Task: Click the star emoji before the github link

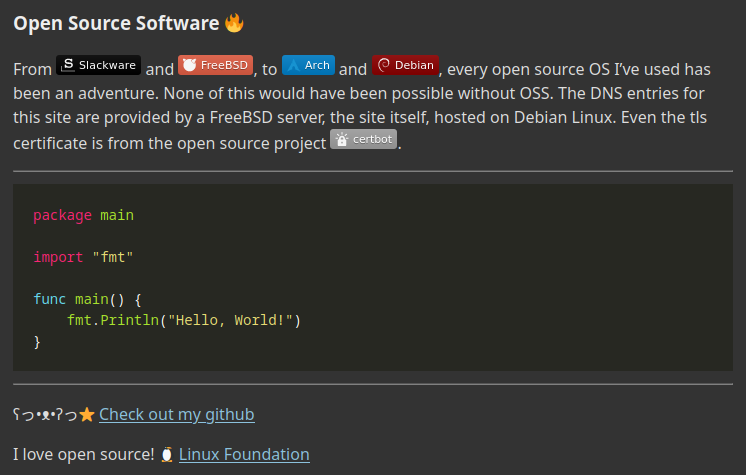Action: click(87, 414)
